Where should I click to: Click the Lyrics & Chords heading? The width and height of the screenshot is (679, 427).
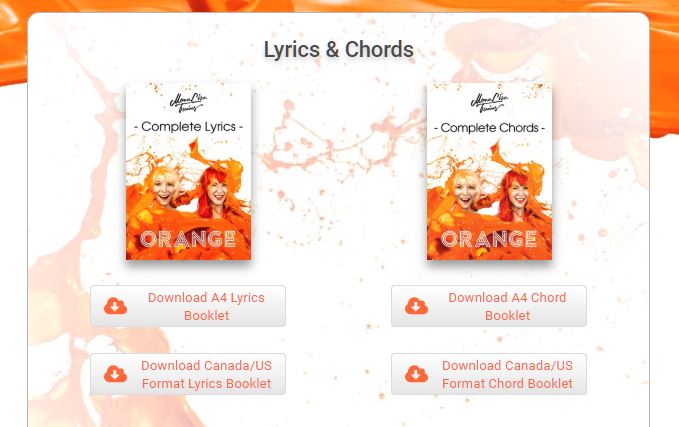pyautogui.click(x=339, y=49)
